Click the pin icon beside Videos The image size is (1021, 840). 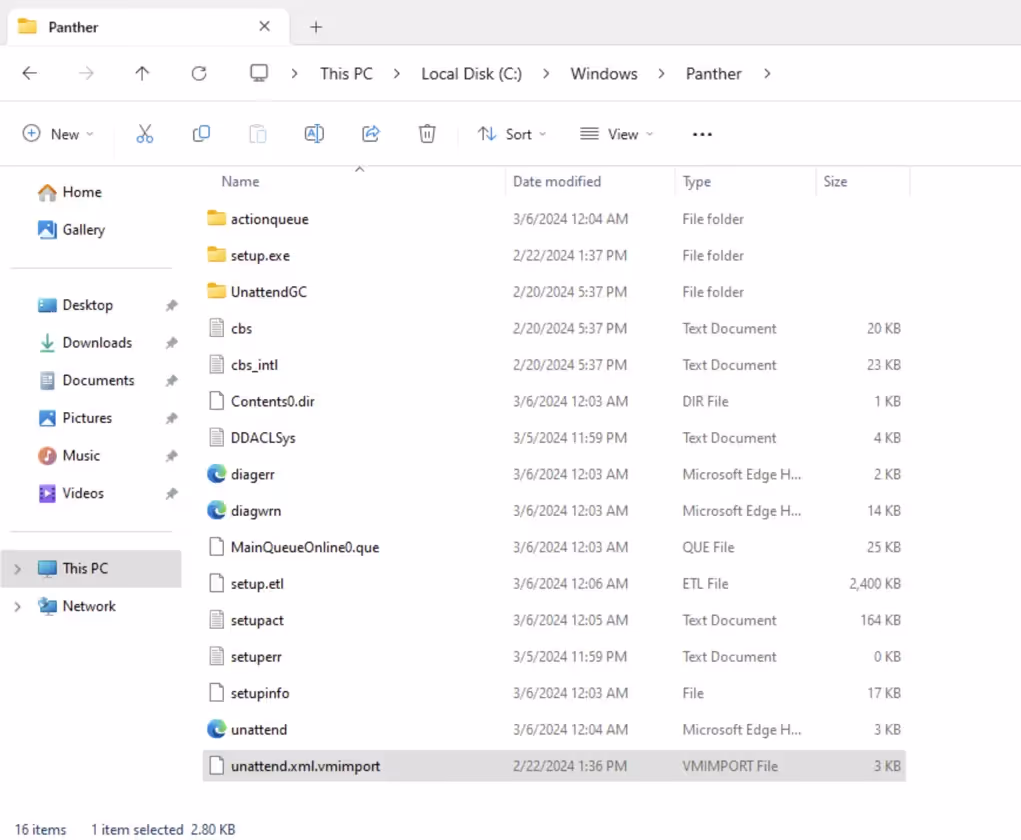[171, 494]
